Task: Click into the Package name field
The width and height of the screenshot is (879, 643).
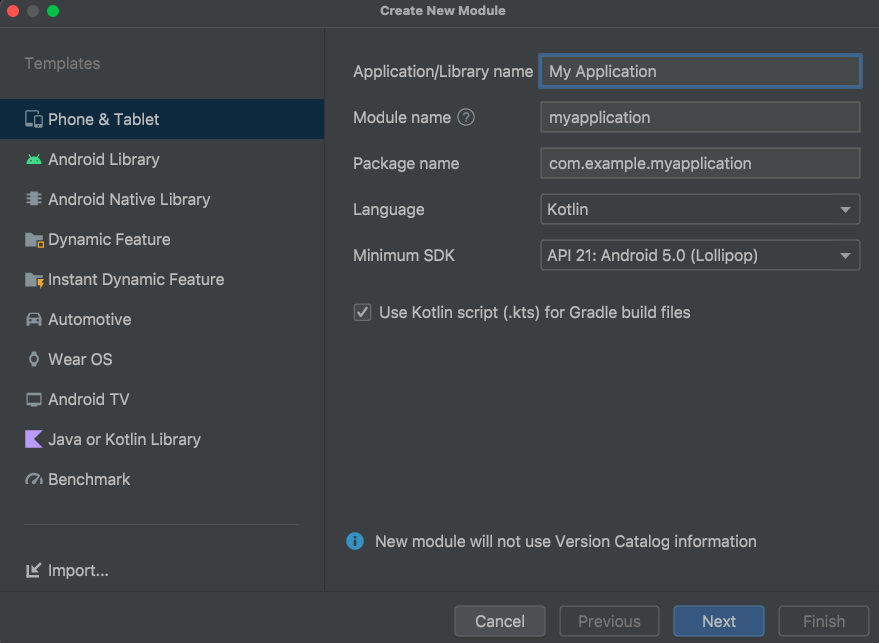Action: (x=699, y=163)
